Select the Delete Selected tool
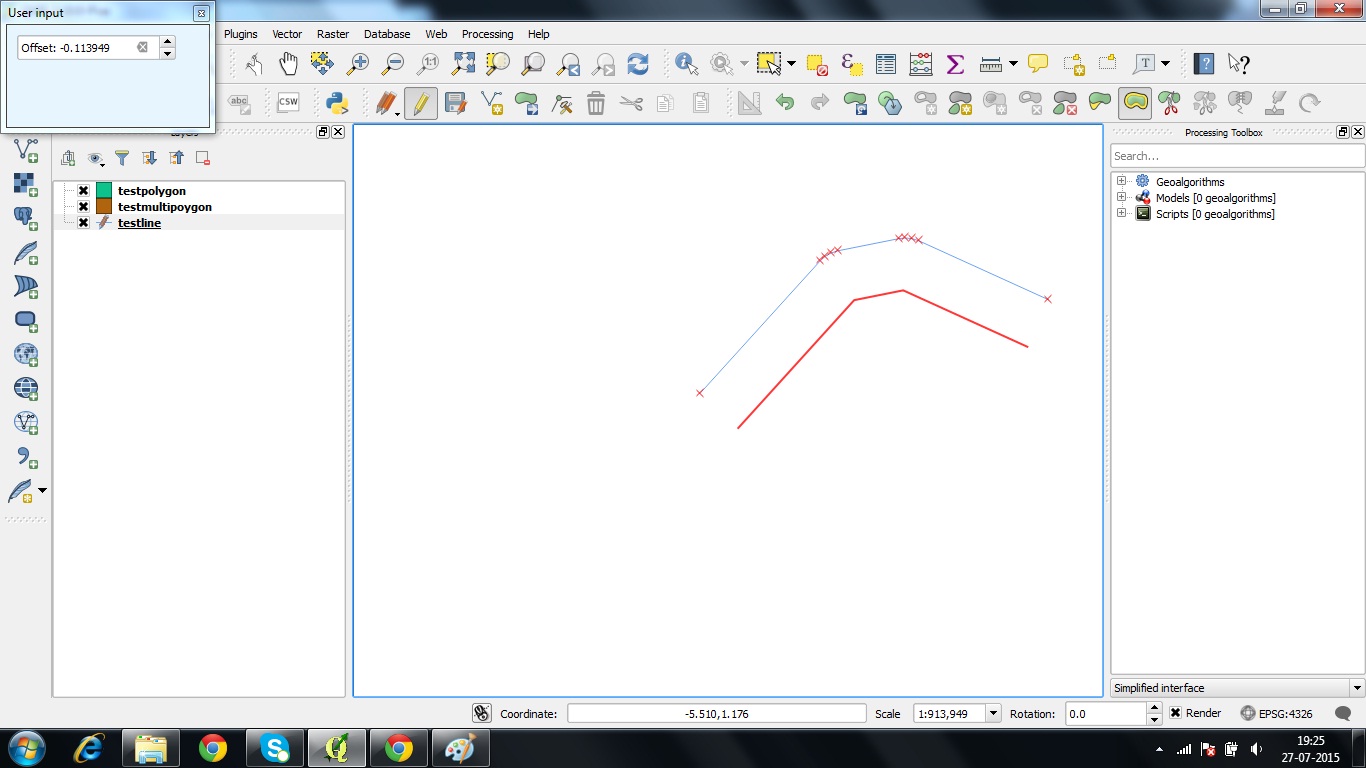Image resolution: width=1366 pixels, height=768 pixels. pos(596,102)
